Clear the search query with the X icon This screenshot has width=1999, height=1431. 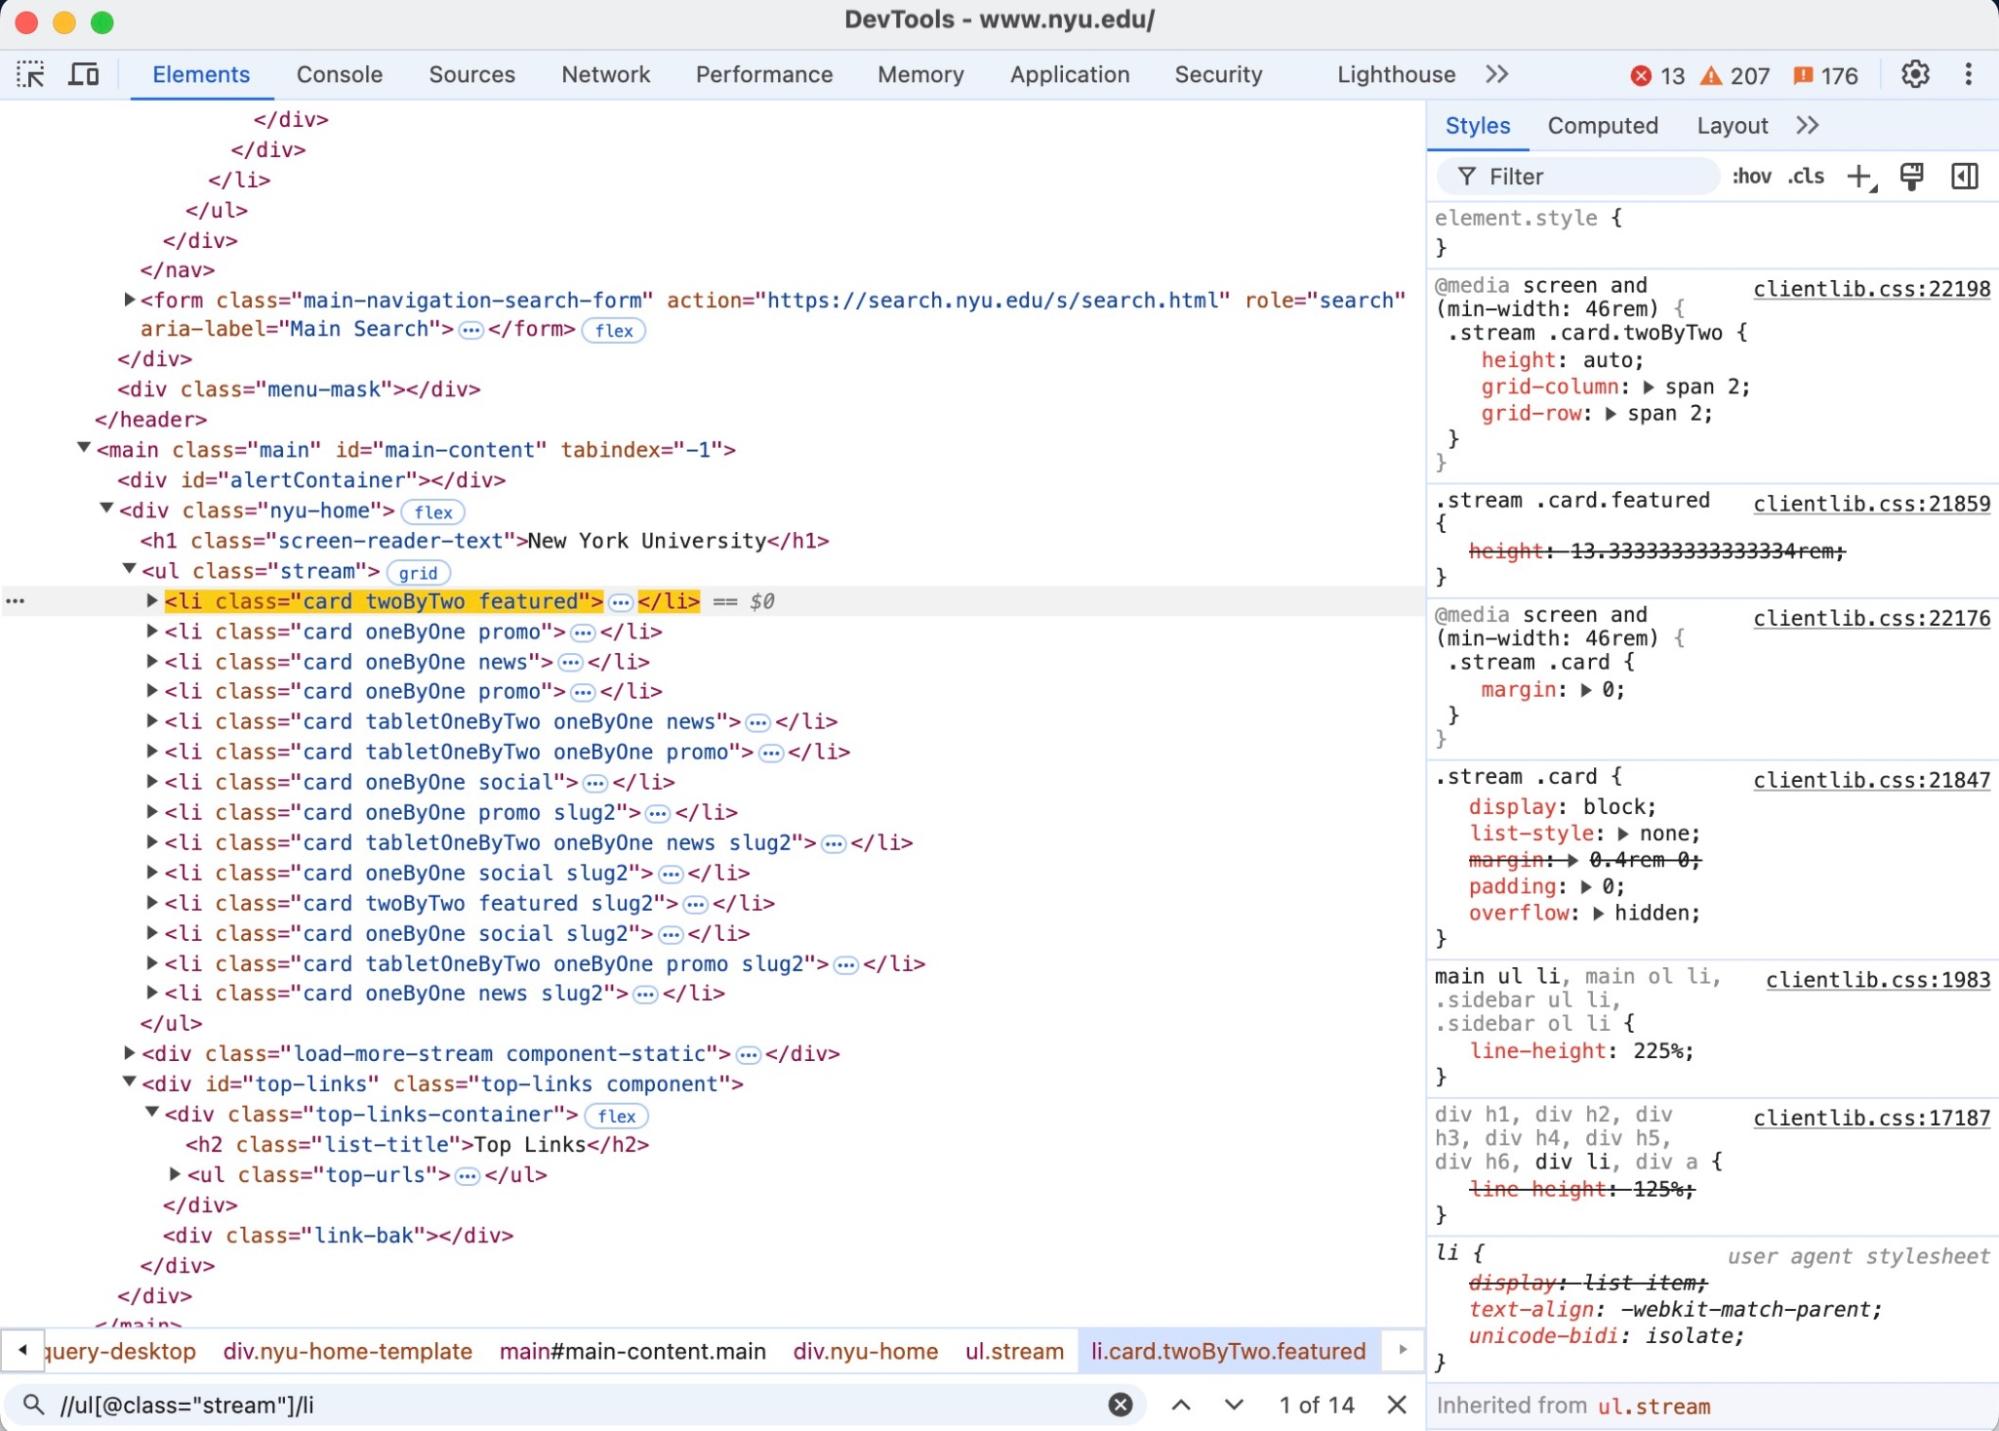point(1120,1404)
